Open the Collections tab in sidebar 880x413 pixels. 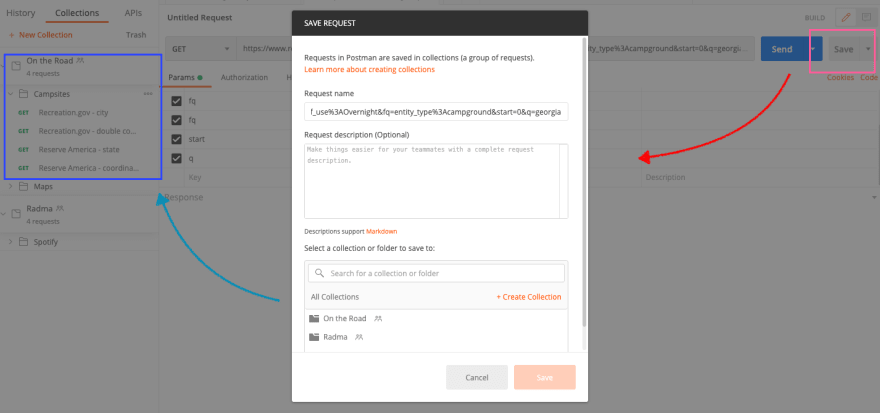[x=77, y=12]
